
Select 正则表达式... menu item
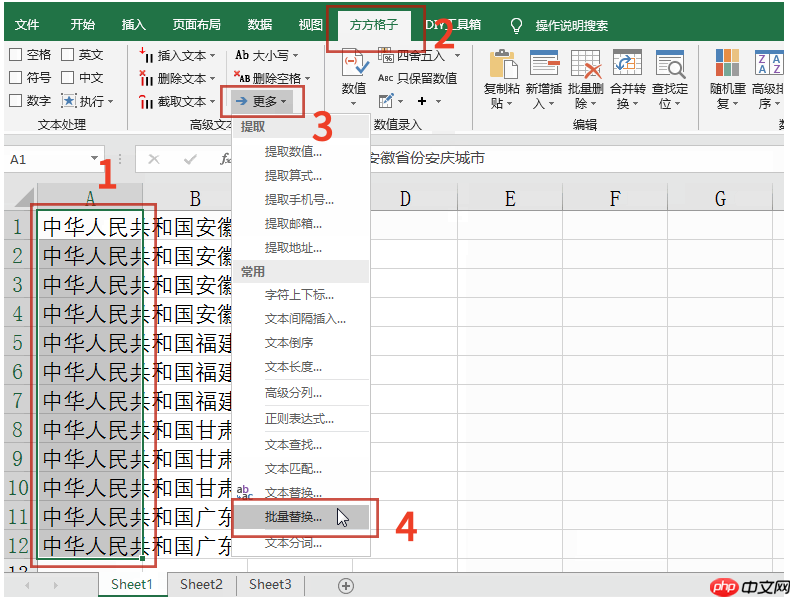coord(301,419)
